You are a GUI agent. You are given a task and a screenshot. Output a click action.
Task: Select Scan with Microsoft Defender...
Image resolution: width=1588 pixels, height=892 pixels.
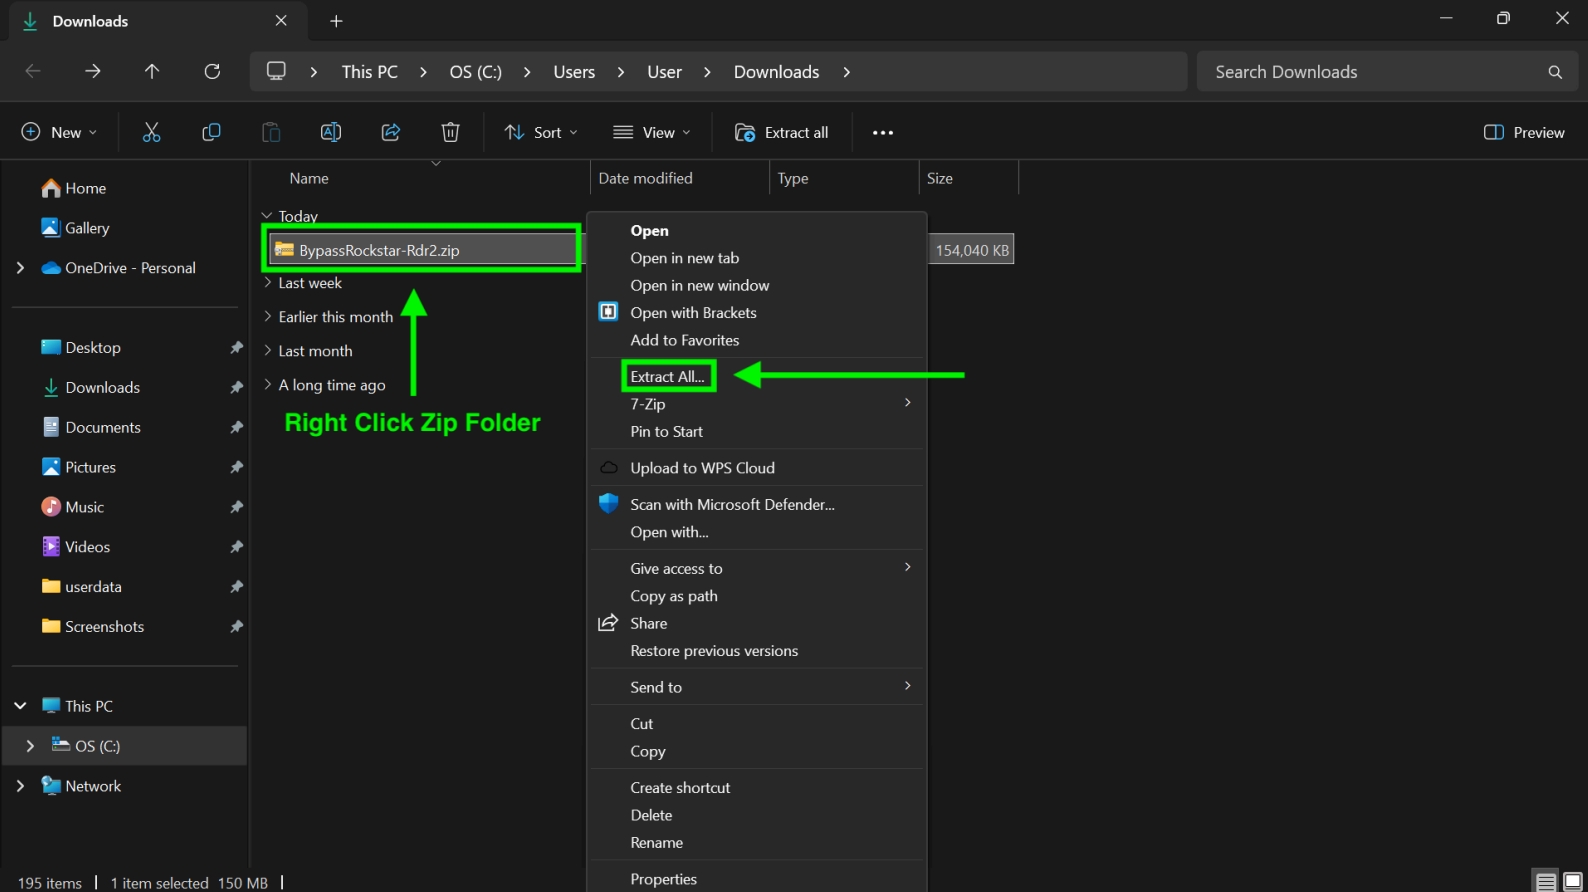click(x=758, y=505)
